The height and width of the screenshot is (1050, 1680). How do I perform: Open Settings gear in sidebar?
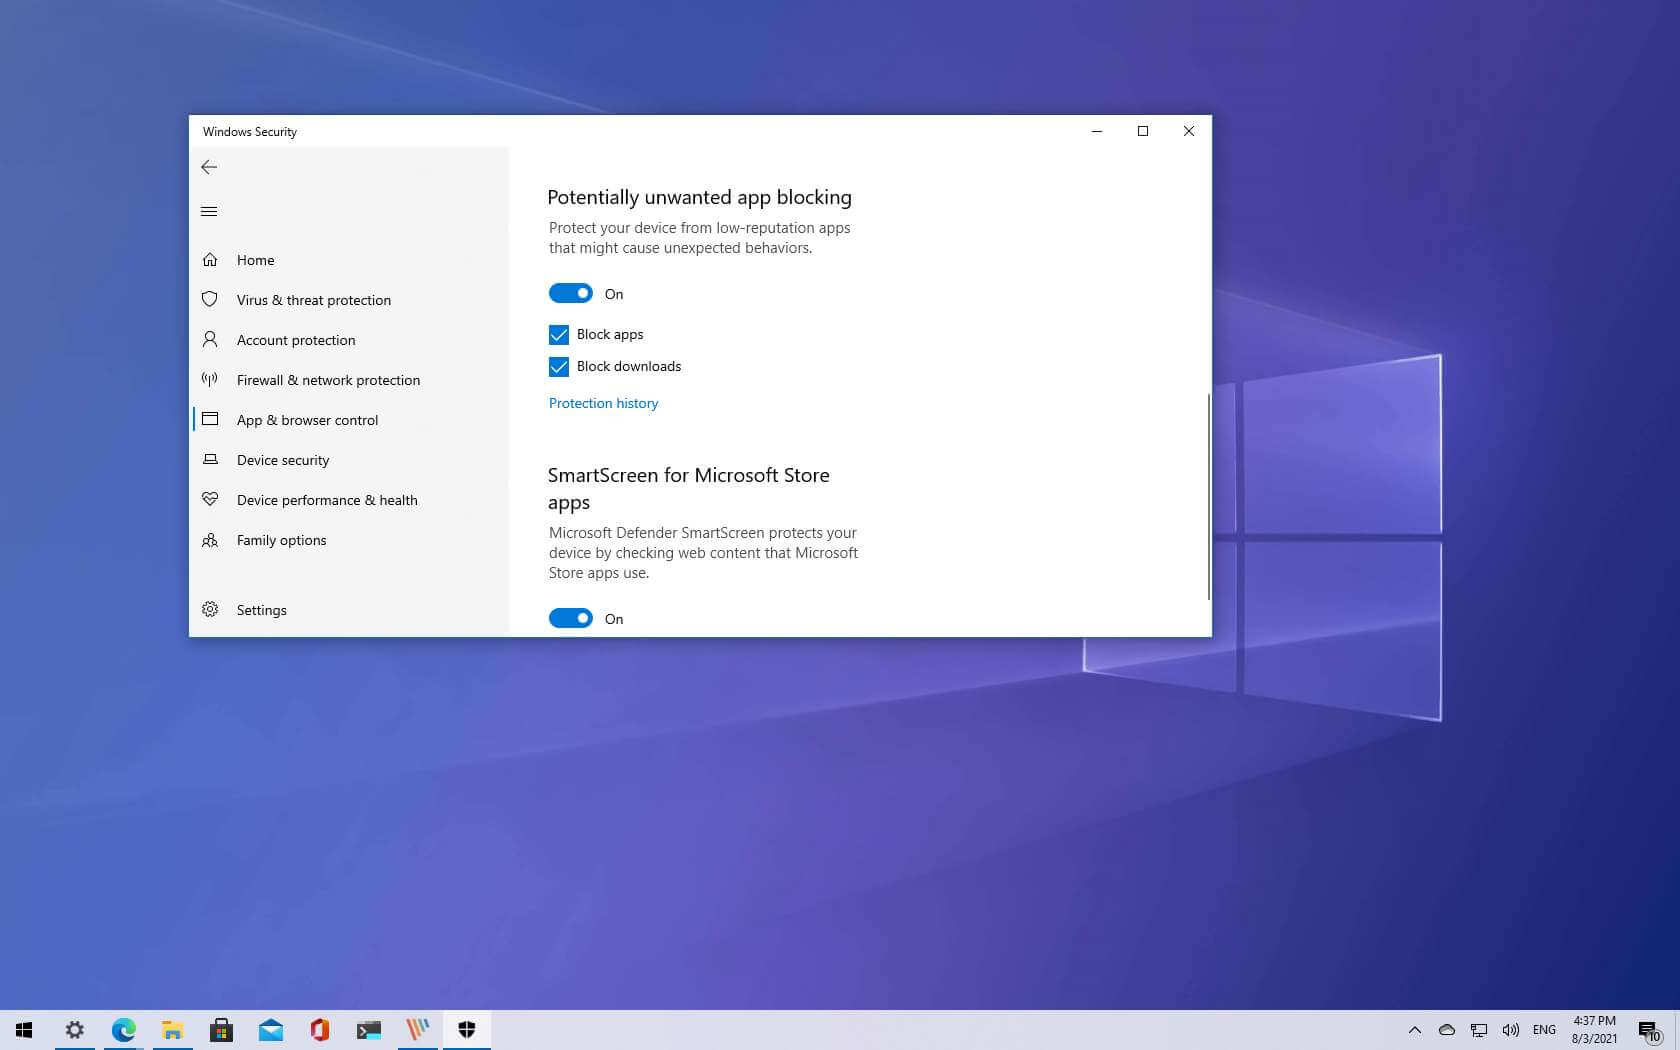[210, 610]
